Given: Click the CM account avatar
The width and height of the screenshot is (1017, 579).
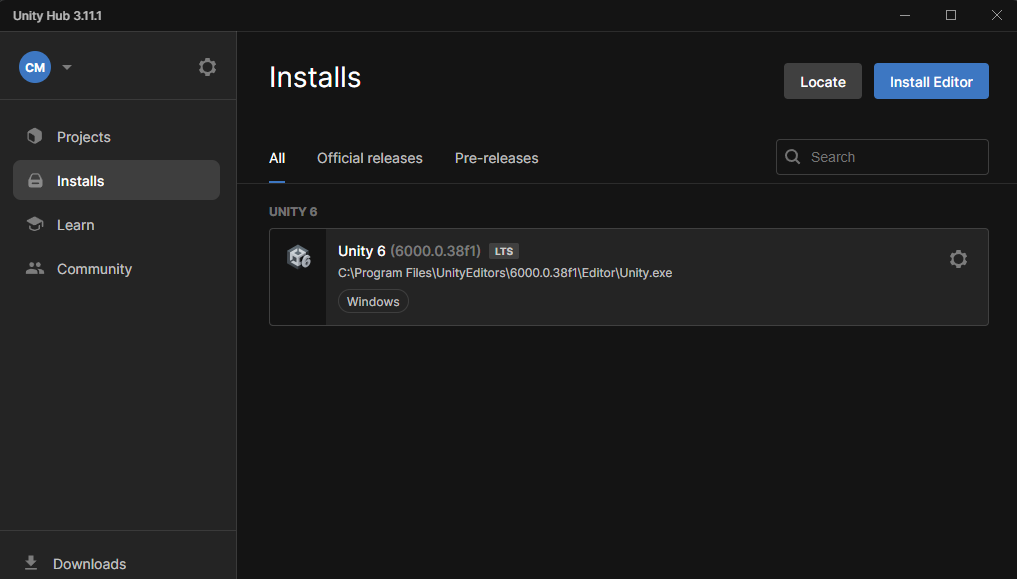Looking at the screenshot, I should tap(34, 67).
